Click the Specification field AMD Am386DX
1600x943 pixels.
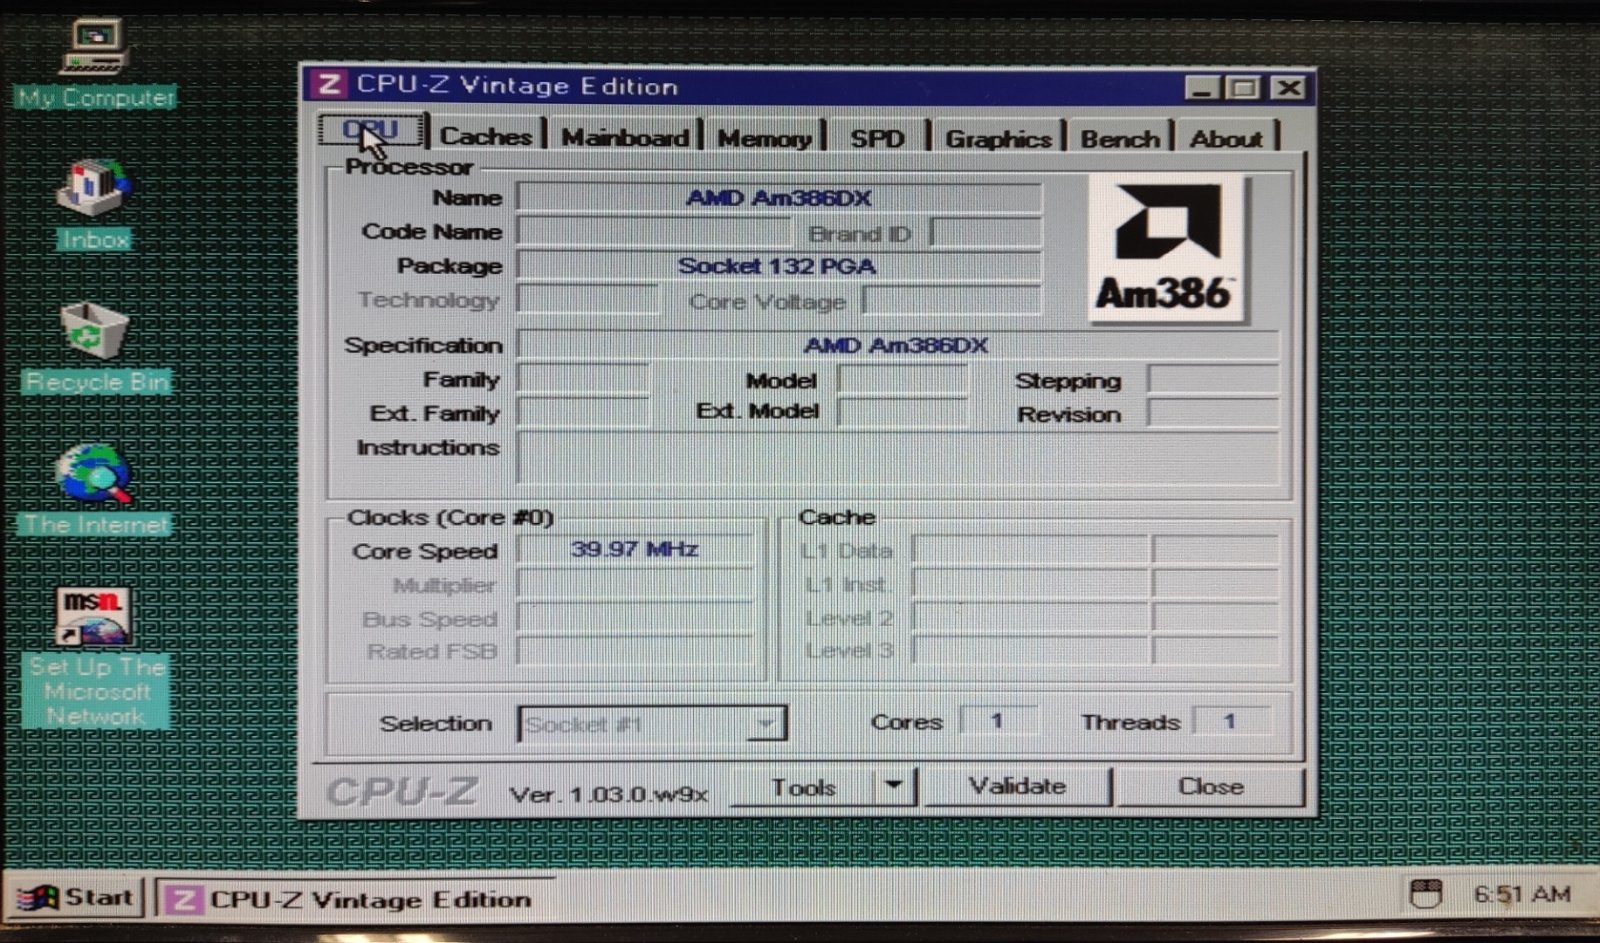897,345
